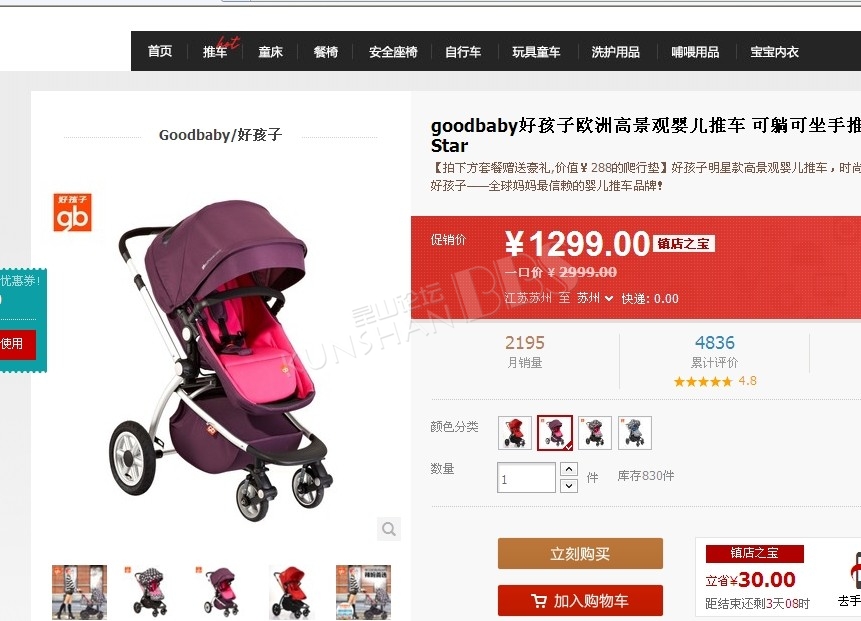This screenshot has height=621, width=861.
Task: Click the 镇店之宝 badge beside the price
Action: (x=684, y=243)
